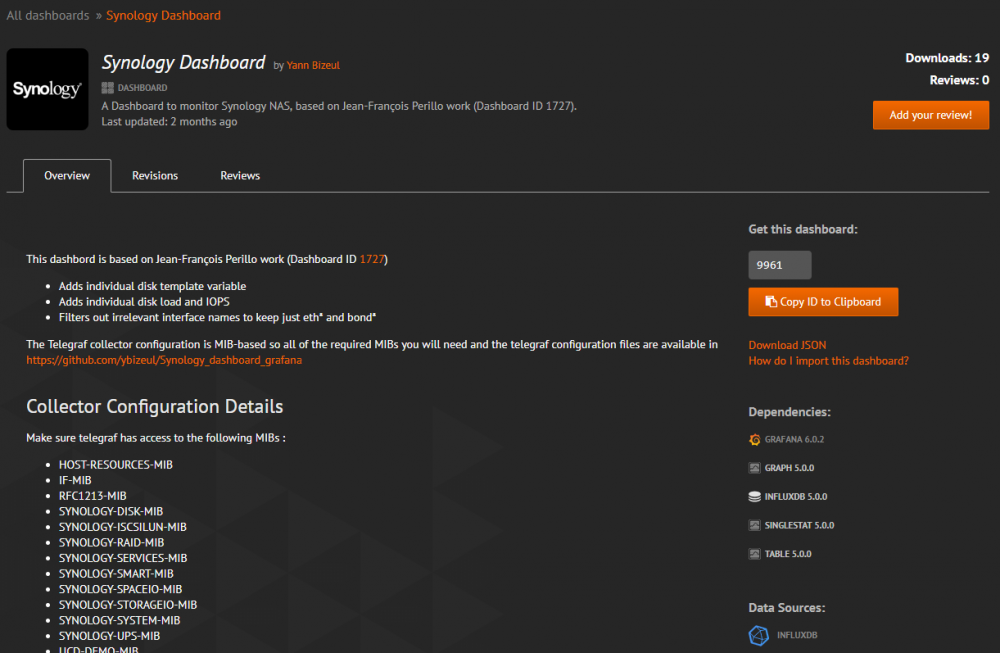Click Adds individual disk load and IOPS bullet
This screenshot has width=1000, height=653.
(x=144, y=302)
